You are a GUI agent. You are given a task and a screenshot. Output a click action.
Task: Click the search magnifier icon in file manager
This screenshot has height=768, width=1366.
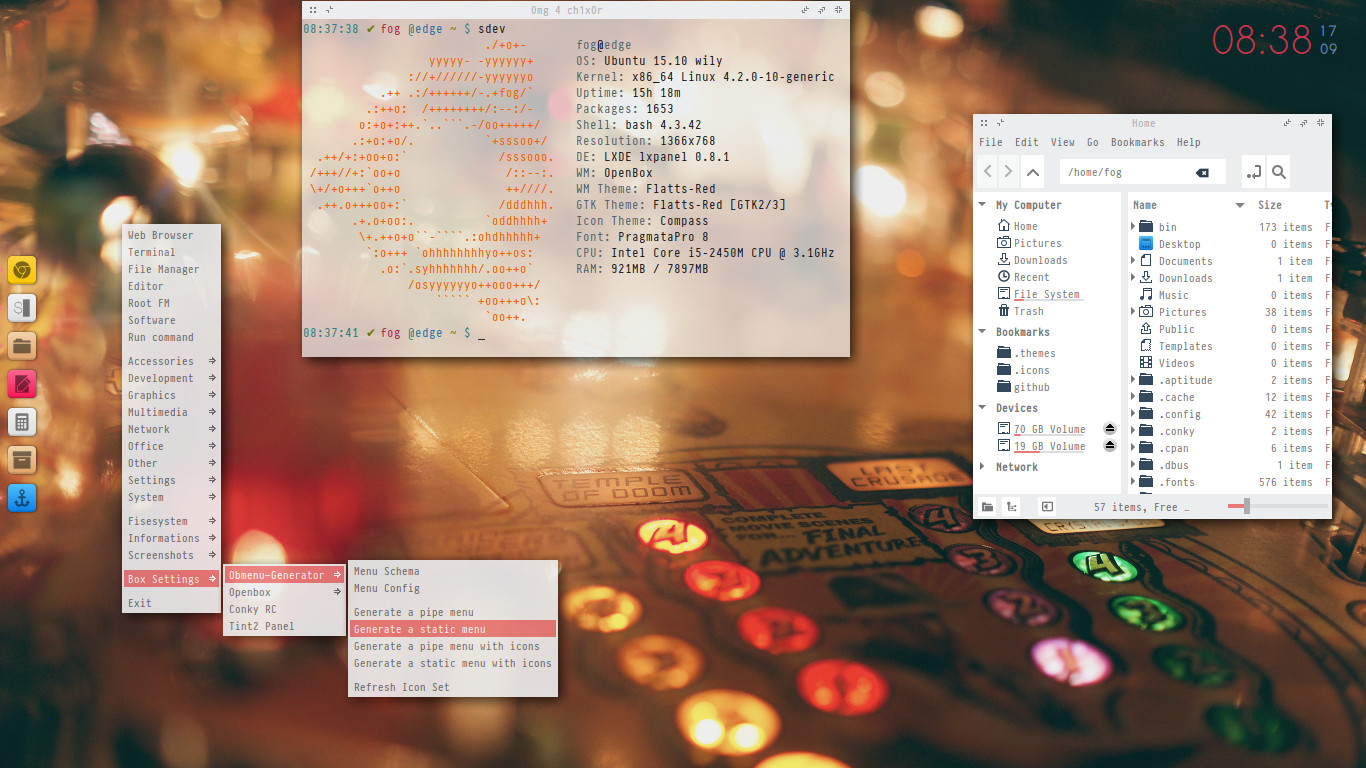pos(1278,172)
